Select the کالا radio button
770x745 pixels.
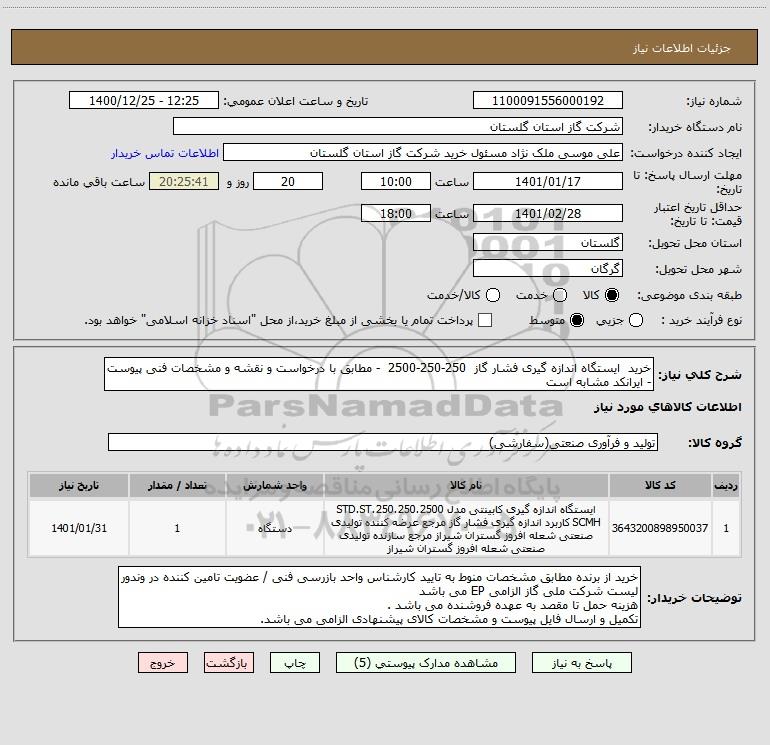612,295
